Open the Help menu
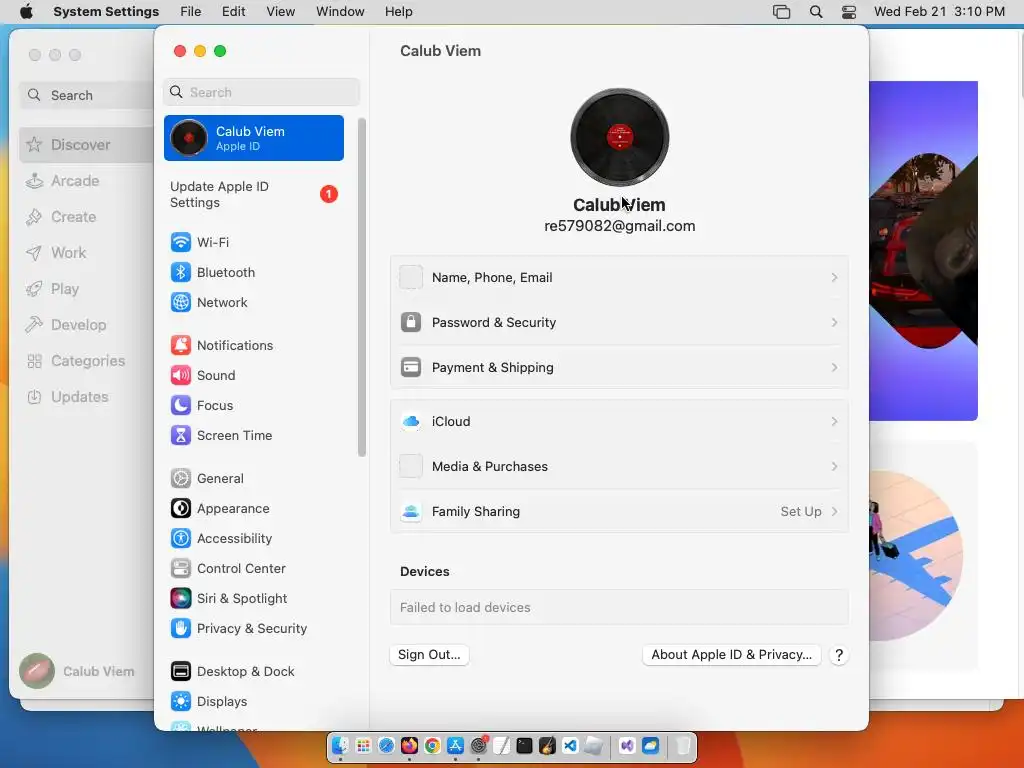This screenshot has height=768, width=1024. click(398, 12)
